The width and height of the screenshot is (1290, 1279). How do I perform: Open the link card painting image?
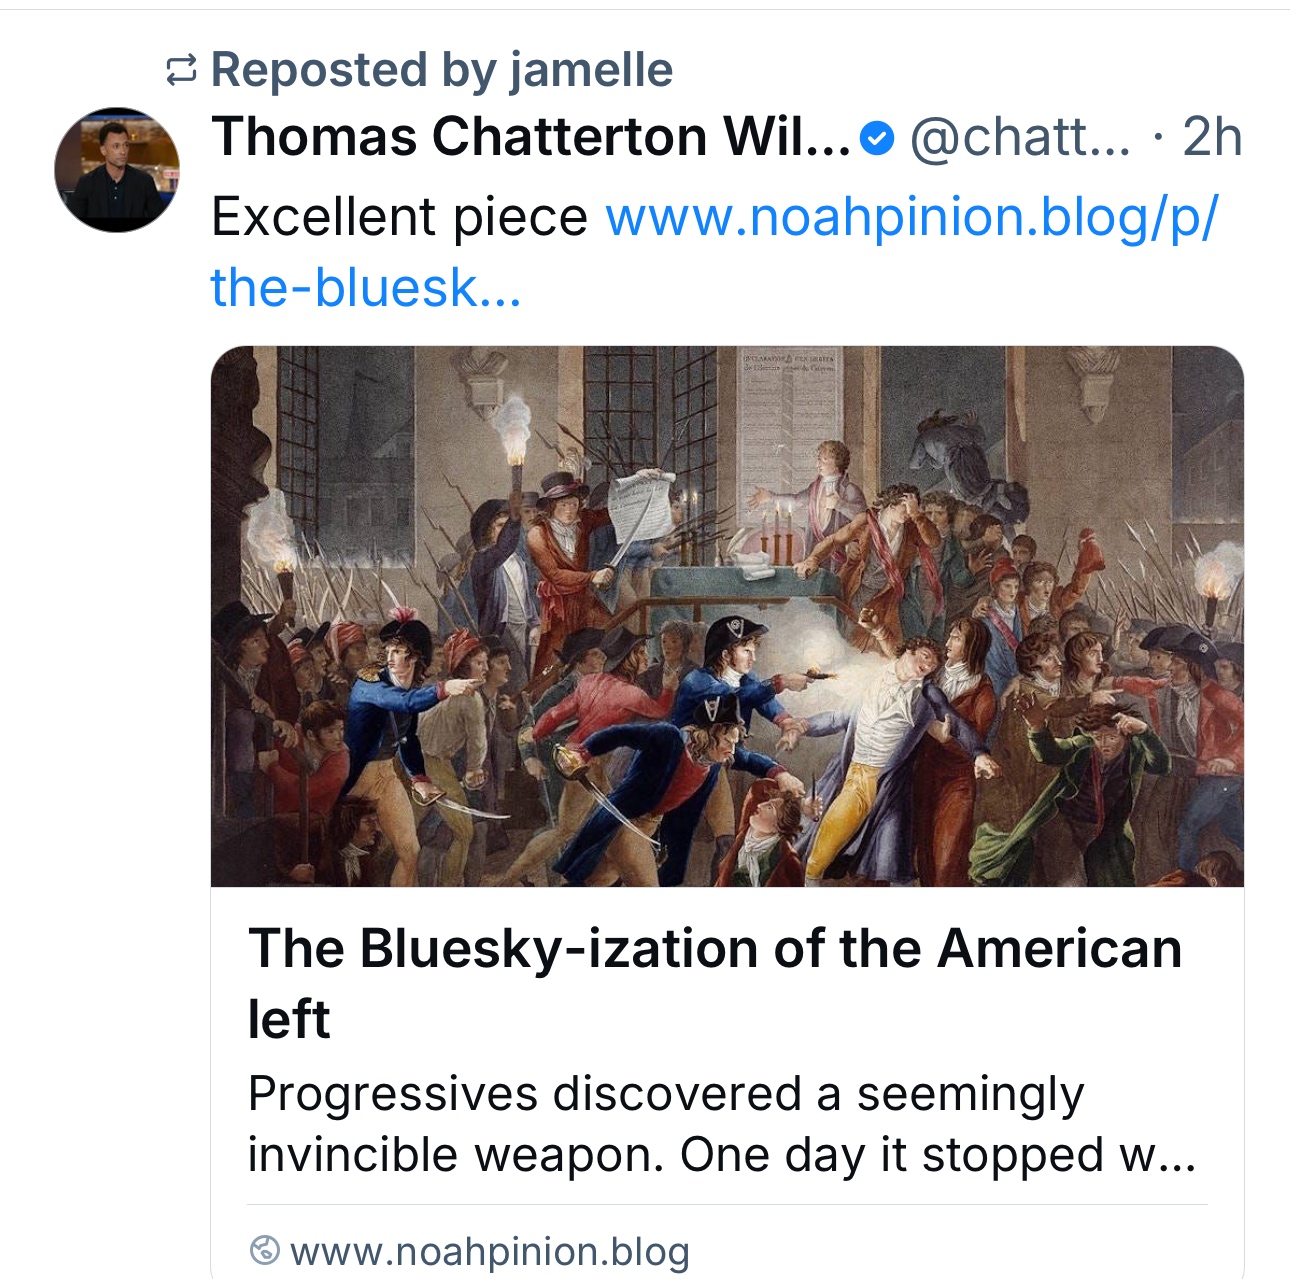coord(727,616)
